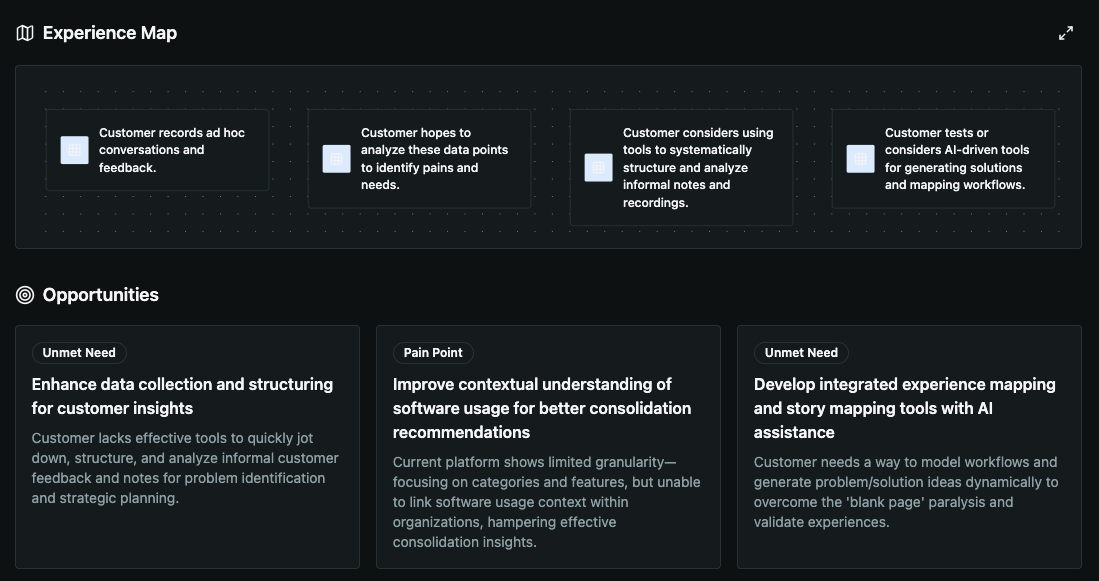Click the Unmet Need badge on the data collection card
Screen dimensions: 1099x581
[x=79, y=352]
